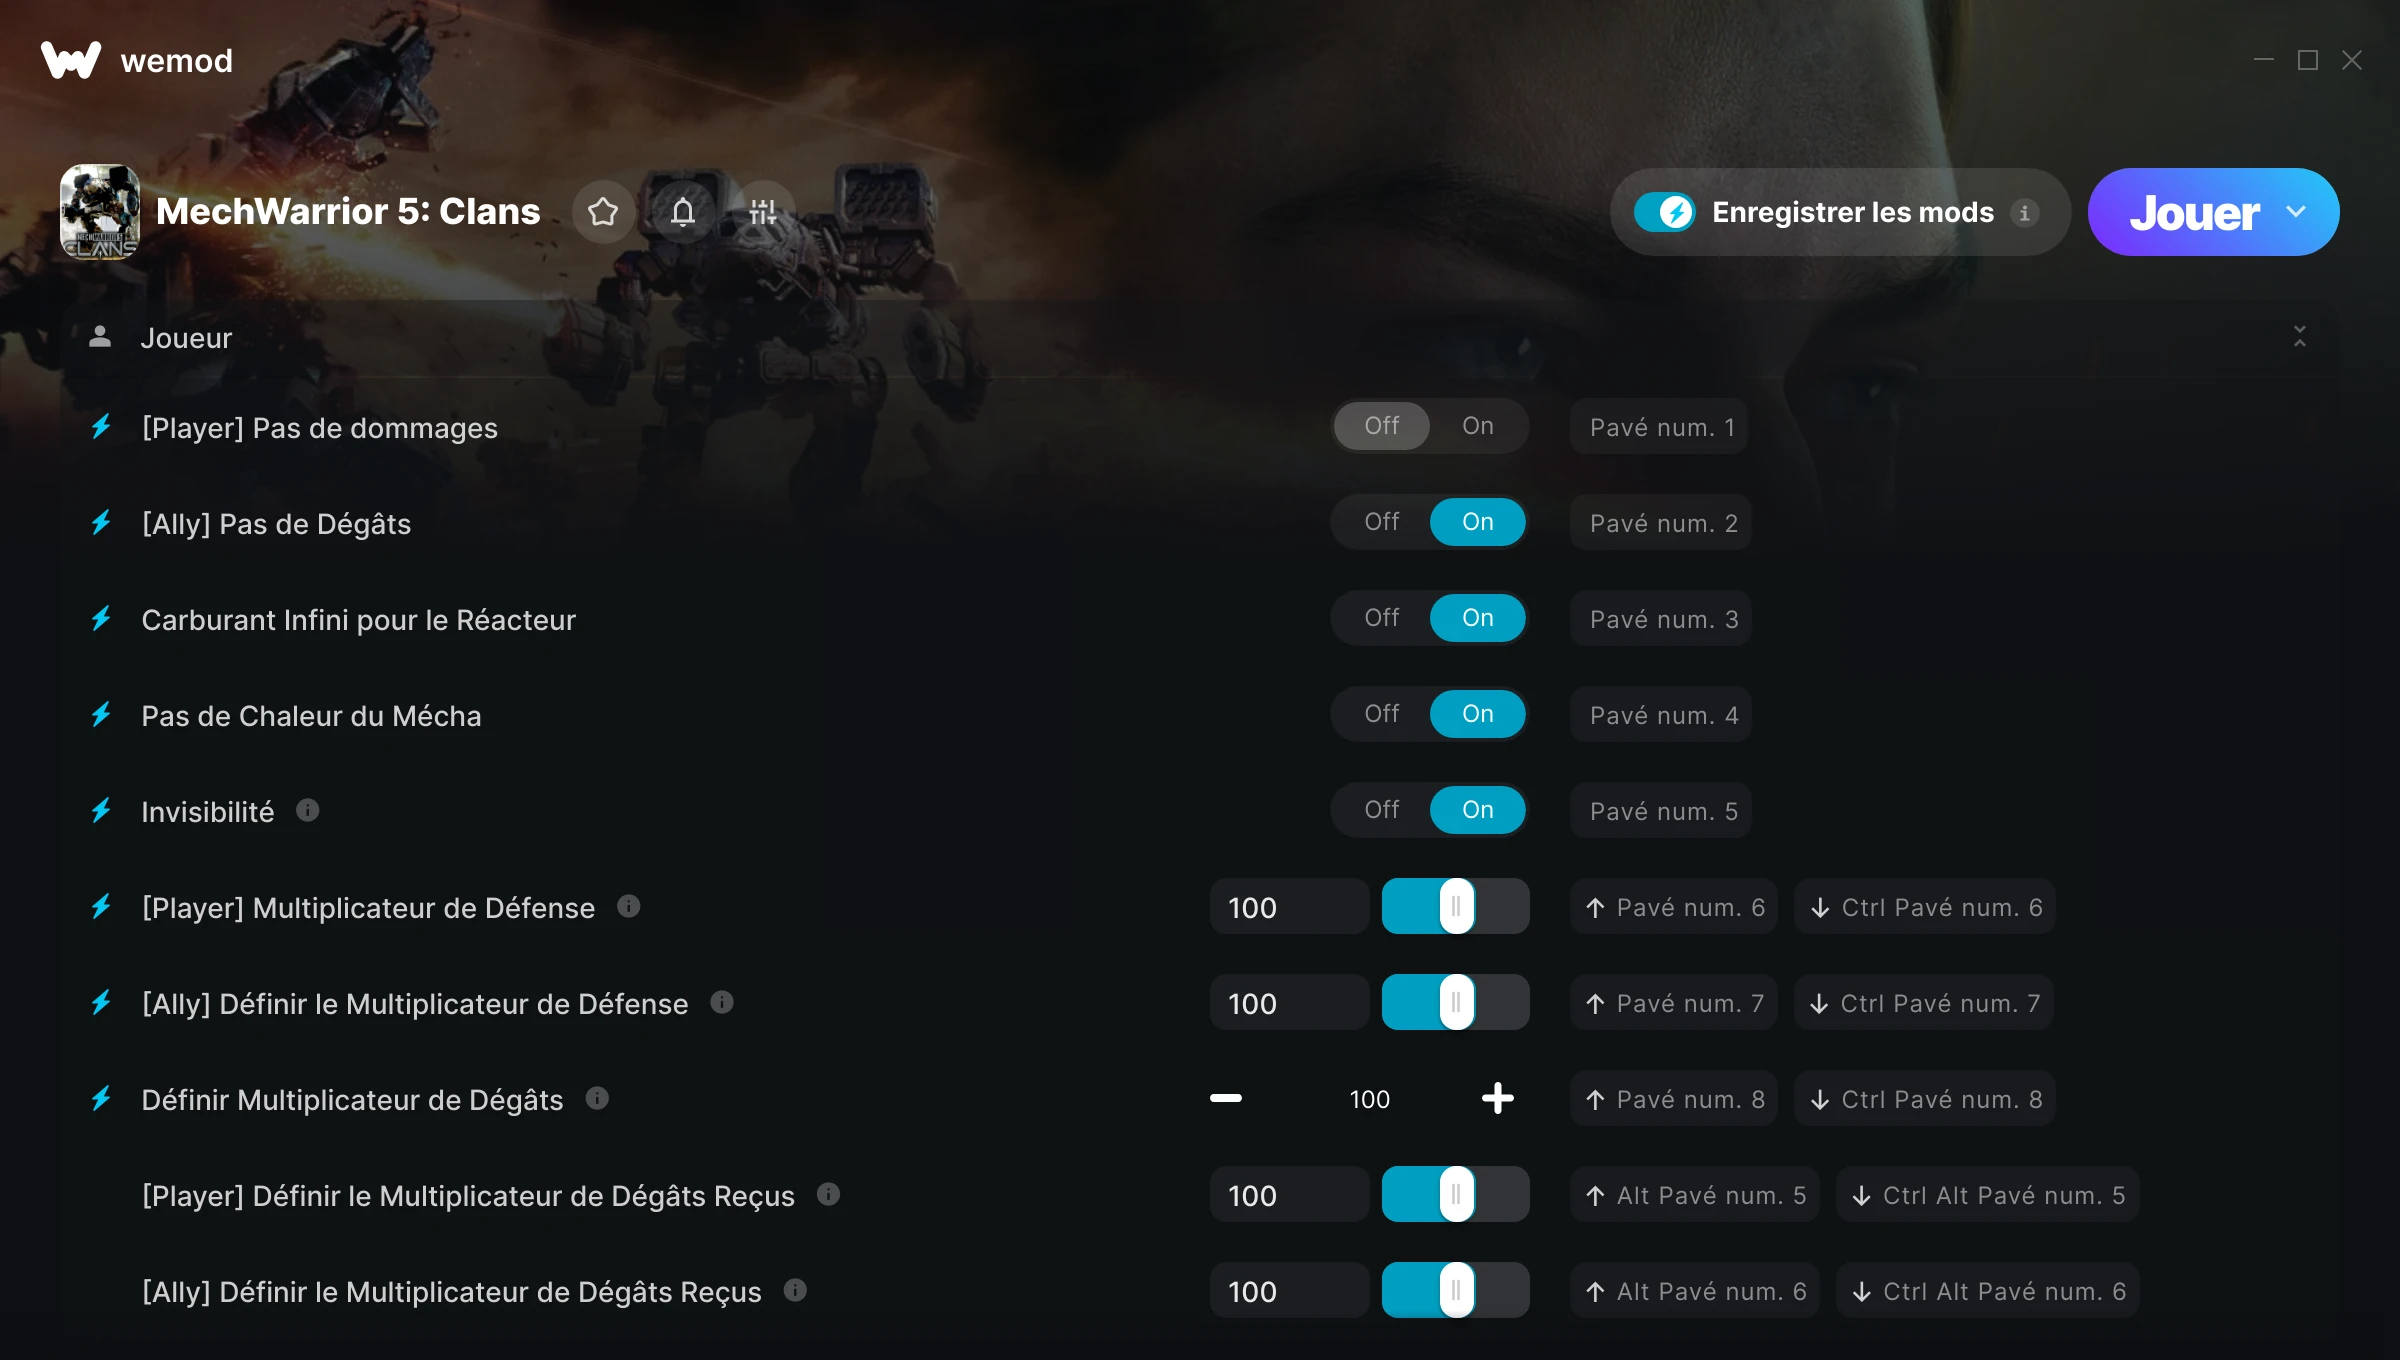Turn Off Pas de Chaleur du Mécha
Screen dimensions: 2400x1360
click(1382, 714)
